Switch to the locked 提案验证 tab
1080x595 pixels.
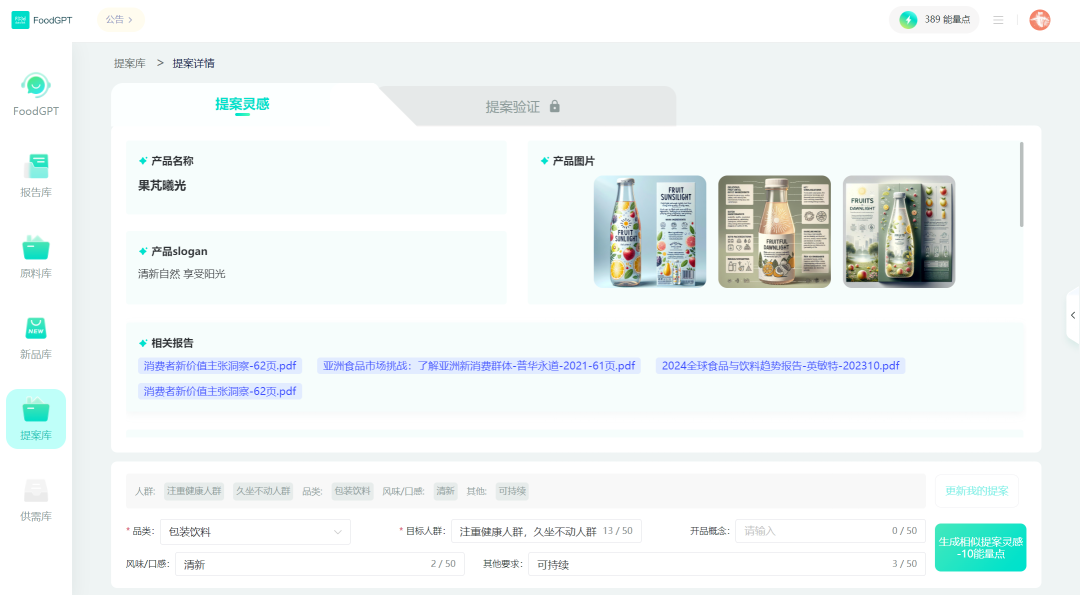coord(523,106)
